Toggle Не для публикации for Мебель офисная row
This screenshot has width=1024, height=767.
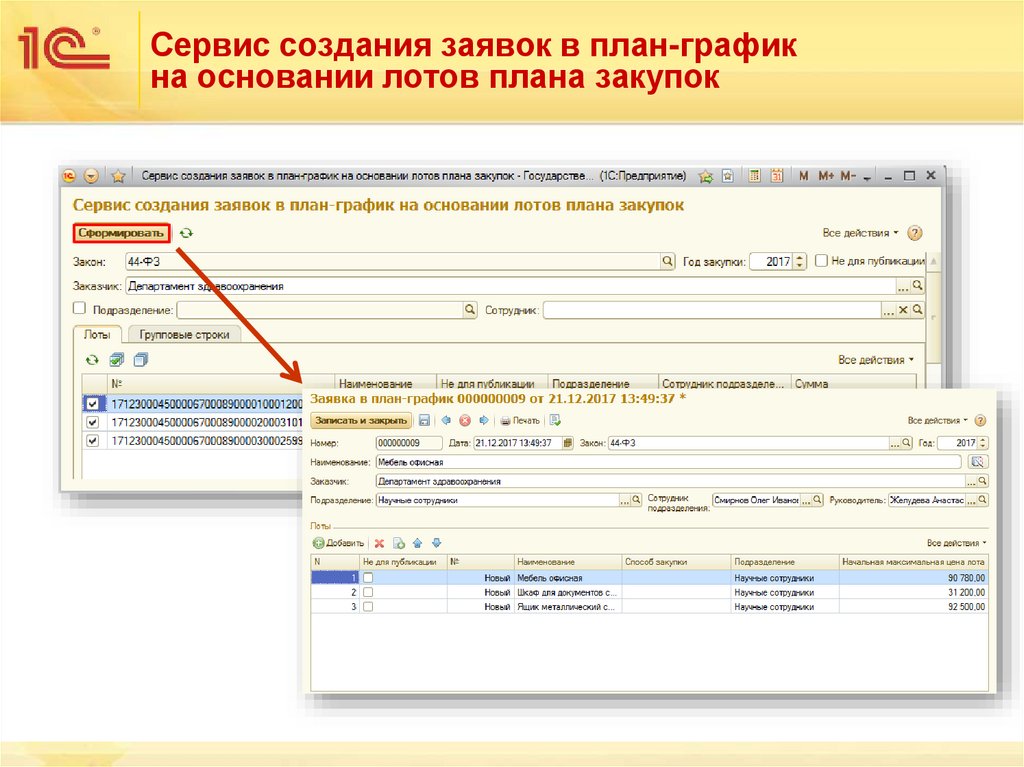tap(368, 578)
